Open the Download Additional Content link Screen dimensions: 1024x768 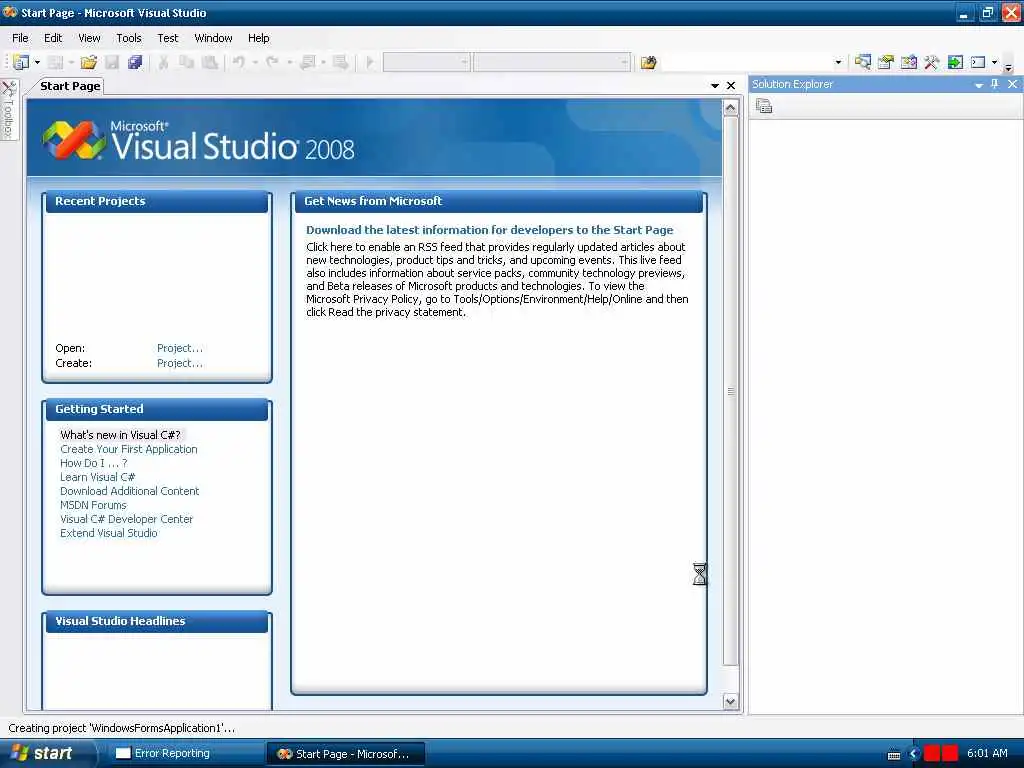[x=129, y=491]
